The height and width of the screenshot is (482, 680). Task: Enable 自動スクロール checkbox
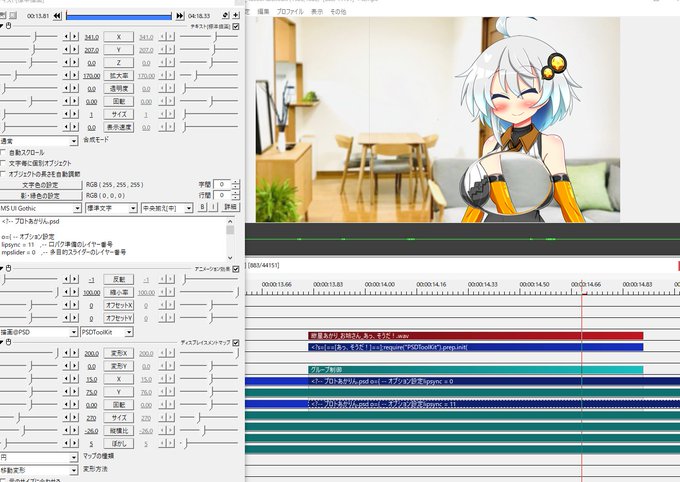click(x=3, y=152)
